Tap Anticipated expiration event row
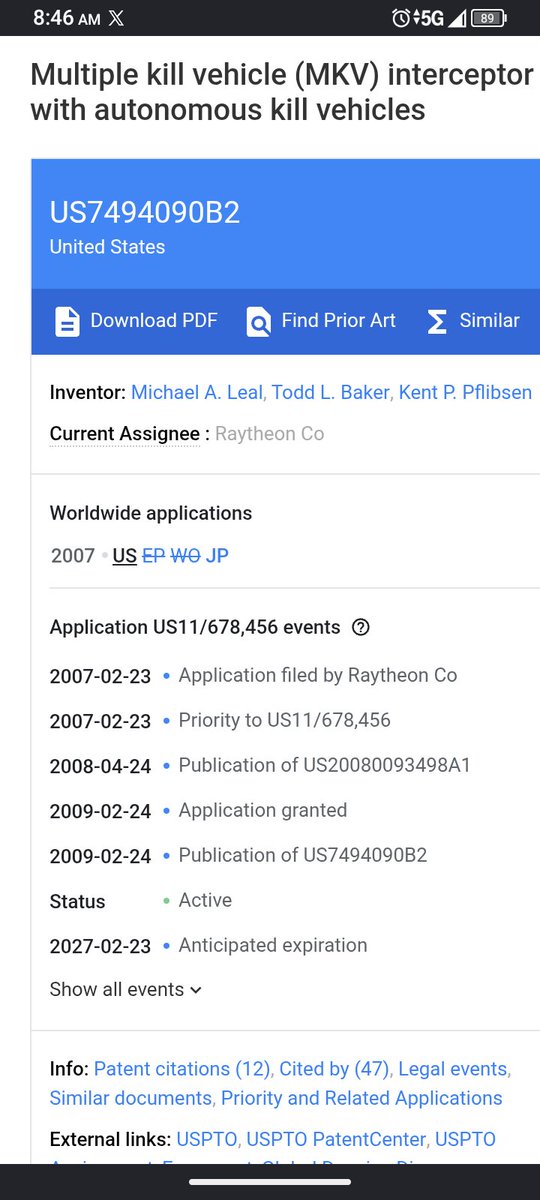Image resolution: width=540 pixels, height=1200 pixels. click(x=273, y=946)
